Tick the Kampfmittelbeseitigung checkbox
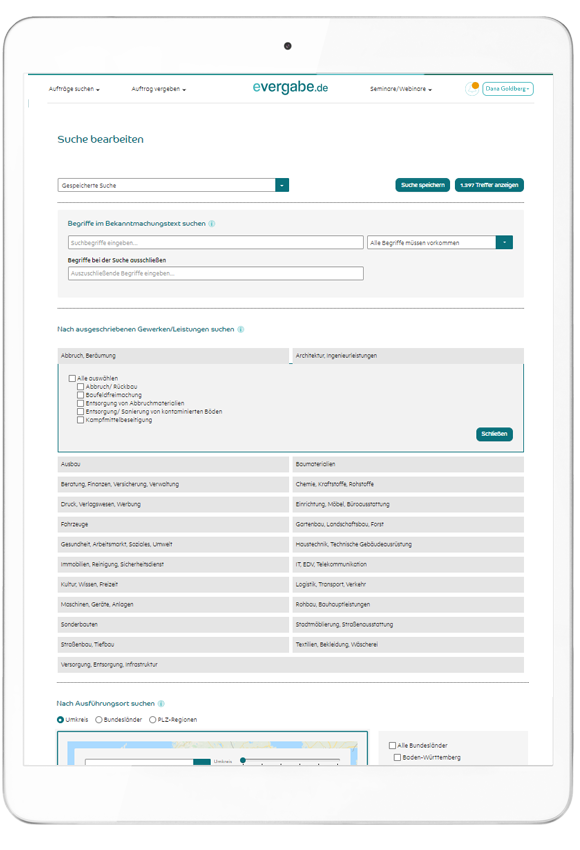The width and height of the screenshot is (580, 850). point(80,420)
